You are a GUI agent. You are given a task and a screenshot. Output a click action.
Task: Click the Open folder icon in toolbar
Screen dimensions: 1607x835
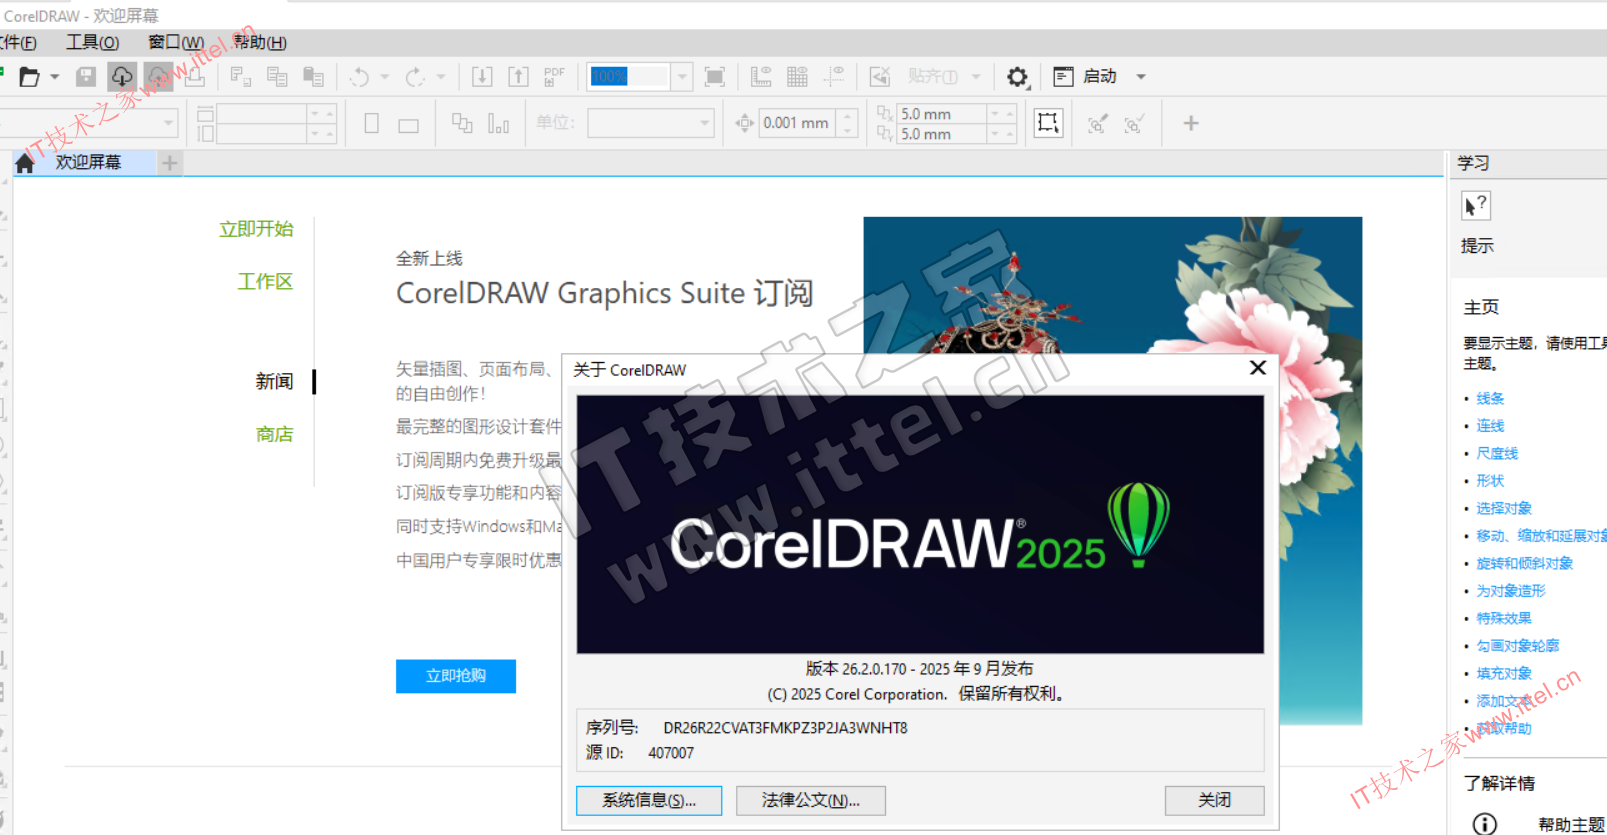(29, 77)
